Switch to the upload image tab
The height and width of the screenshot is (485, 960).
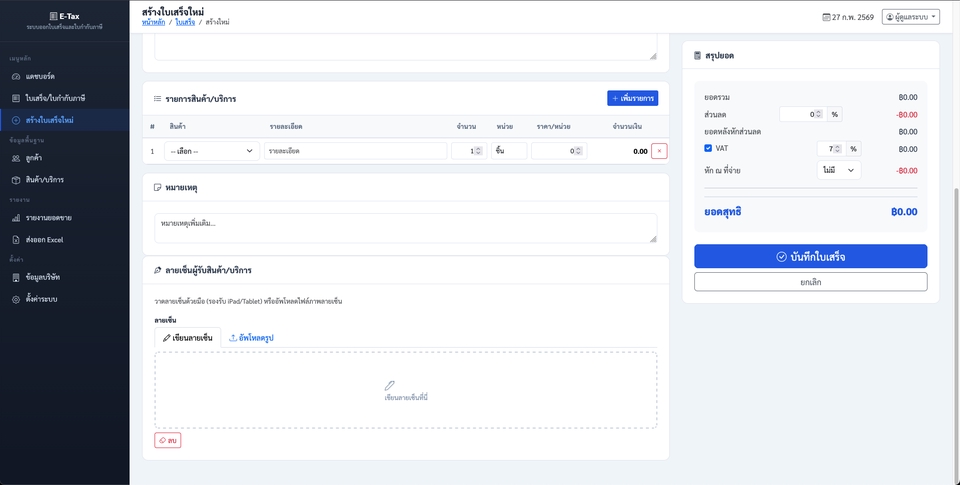click(x=252, y=338)
